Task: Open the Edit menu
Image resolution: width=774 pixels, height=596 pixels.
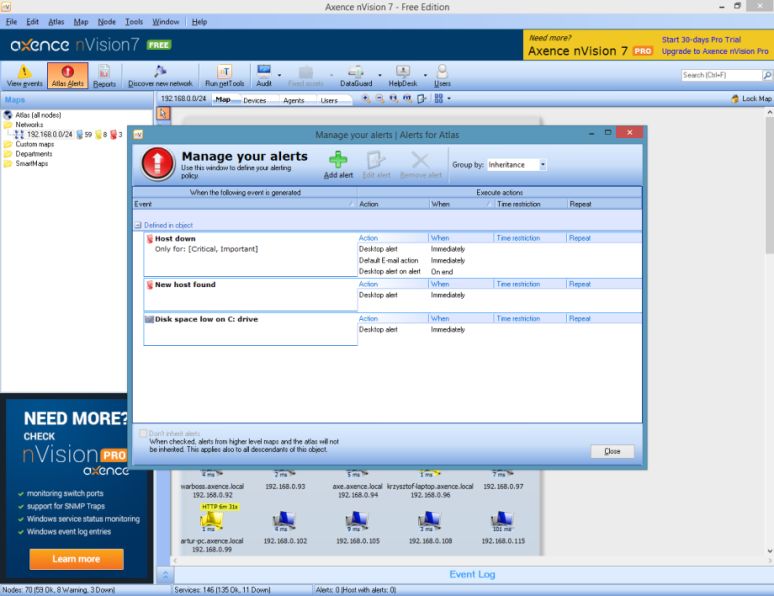Action: click(33, 22)
